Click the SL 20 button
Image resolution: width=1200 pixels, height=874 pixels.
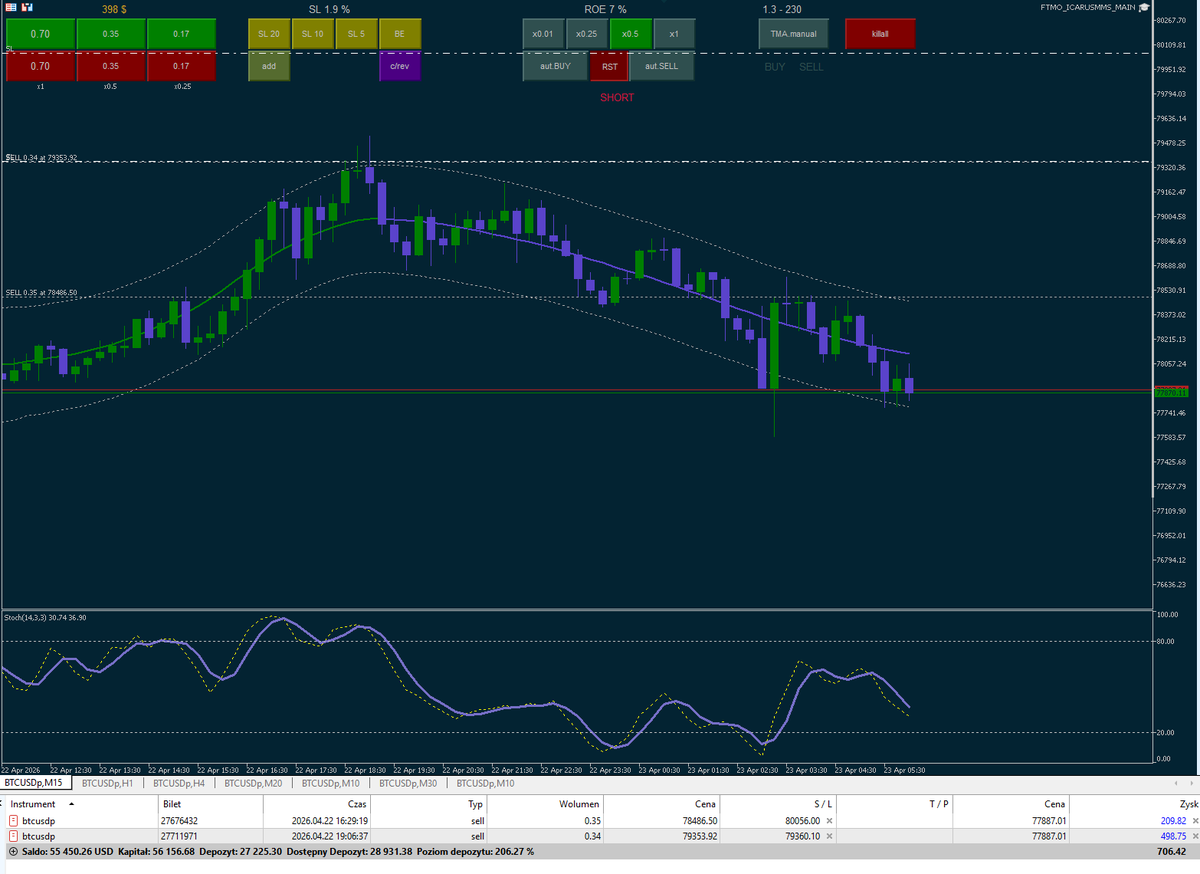[x=268, y=33]
